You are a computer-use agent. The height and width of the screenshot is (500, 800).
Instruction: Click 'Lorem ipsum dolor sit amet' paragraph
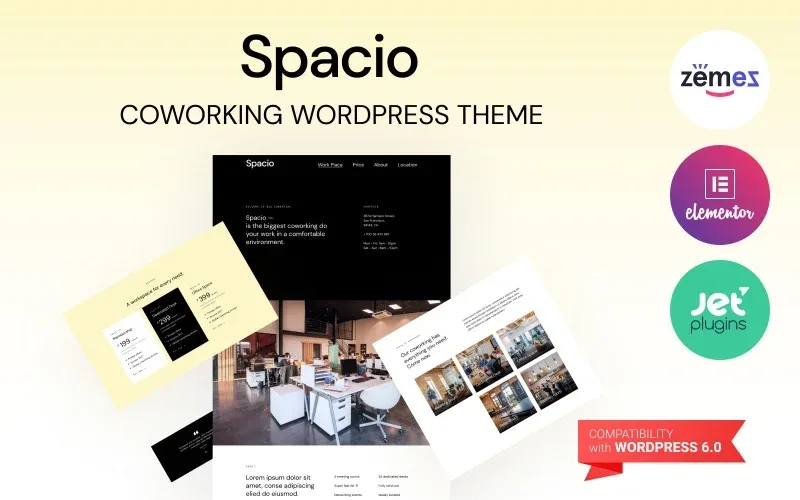tap(280, 485)
